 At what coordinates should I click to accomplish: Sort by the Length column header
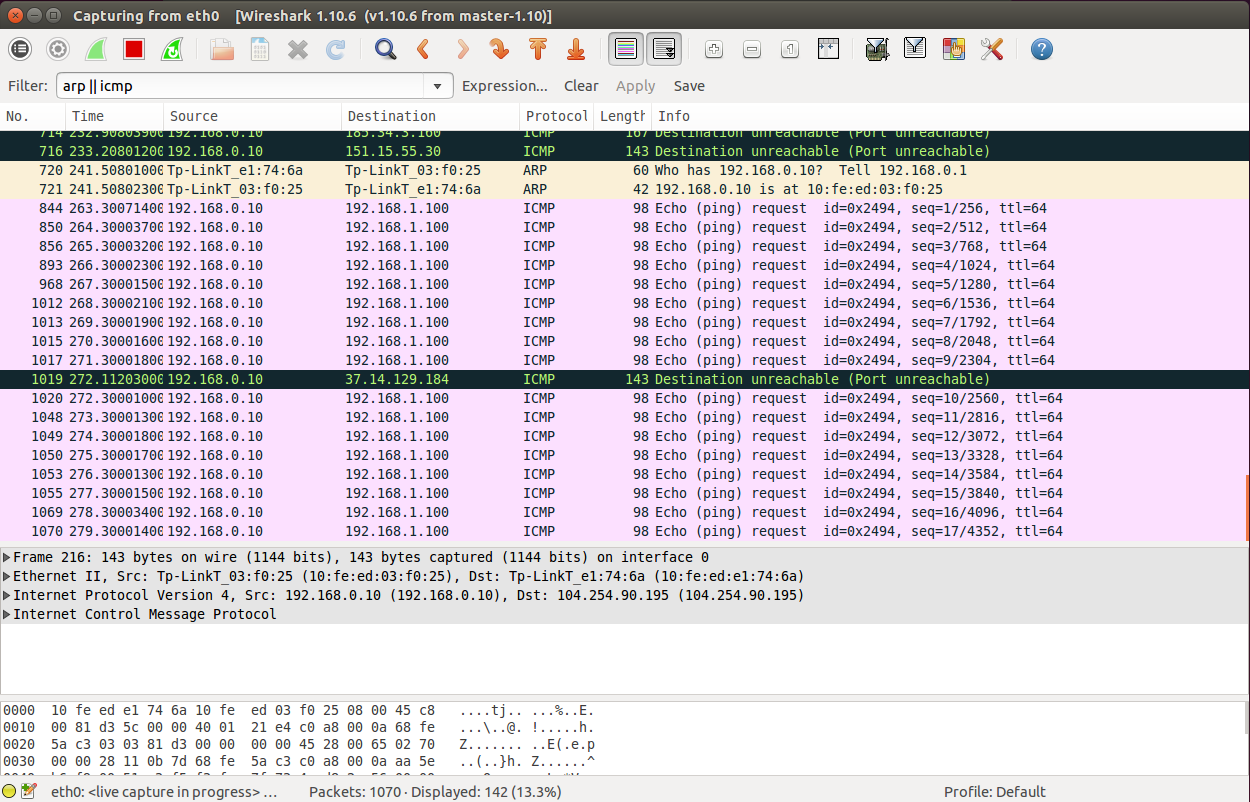623,116
